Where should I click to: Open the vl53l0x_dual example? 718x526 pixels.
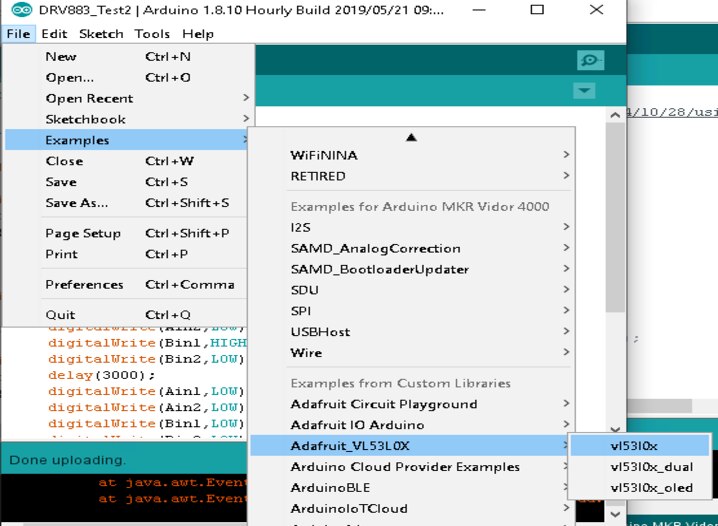pos(650,467)
